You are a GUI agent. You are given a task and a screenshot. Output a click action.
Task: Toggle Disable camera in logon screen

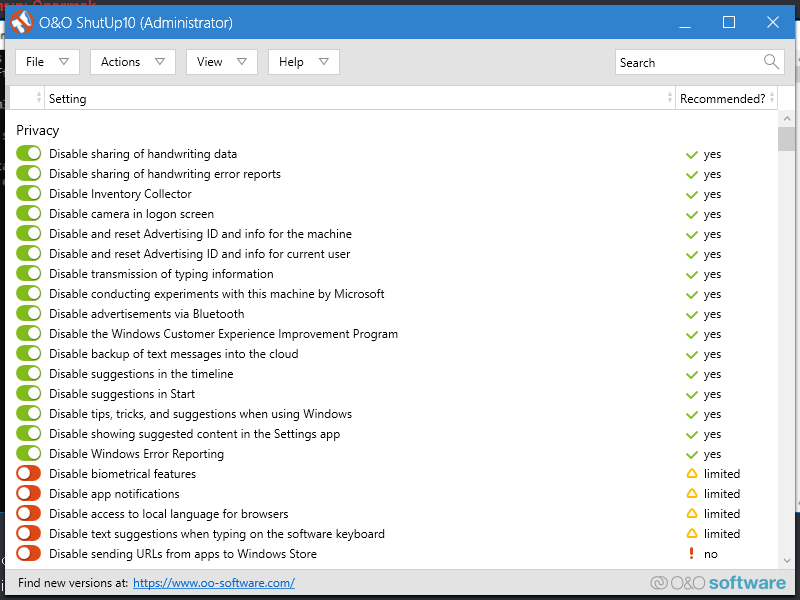(x=29, y=213)
